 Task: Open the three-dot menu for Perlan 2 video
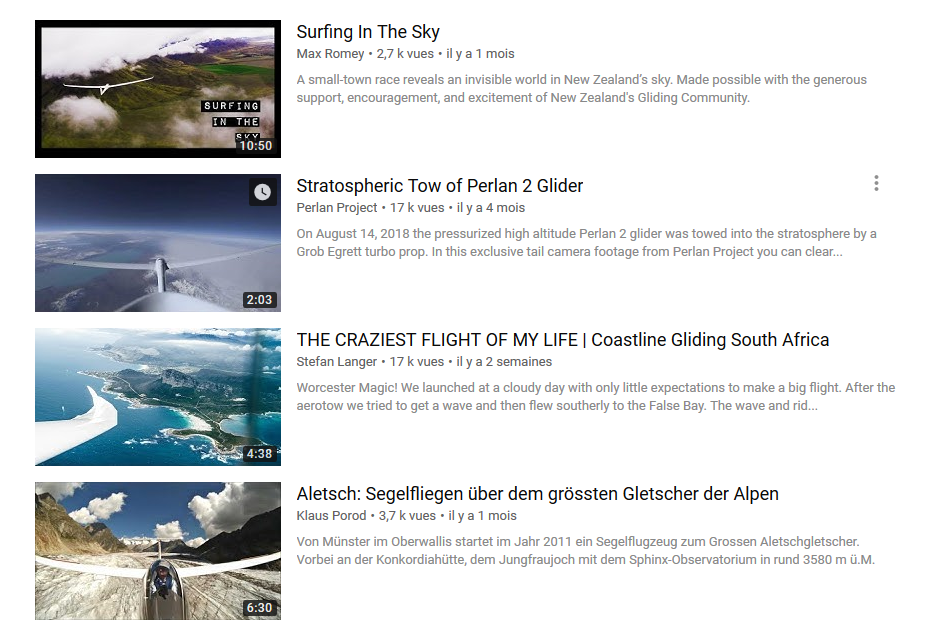[876, 184]
